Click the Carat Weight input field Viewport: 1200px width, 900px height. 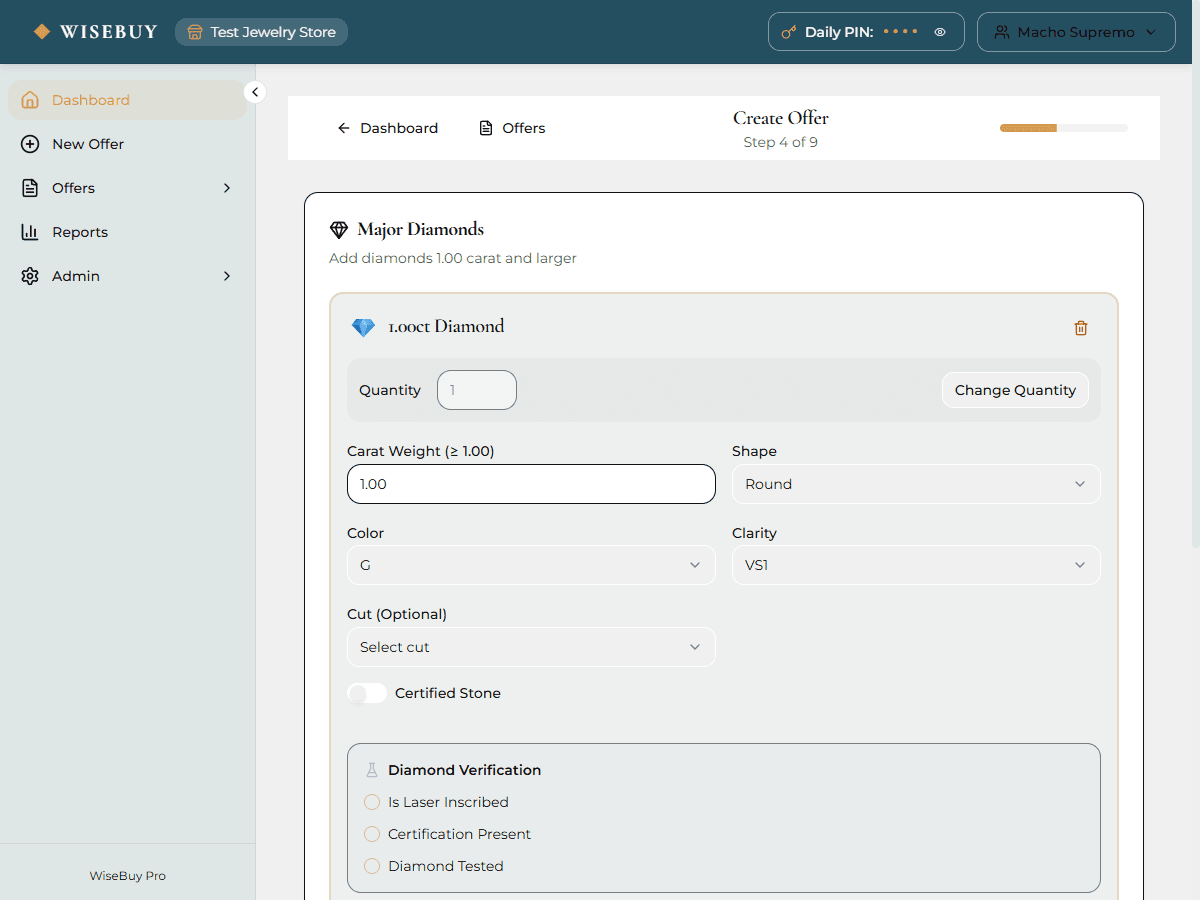tap(530, 484)
